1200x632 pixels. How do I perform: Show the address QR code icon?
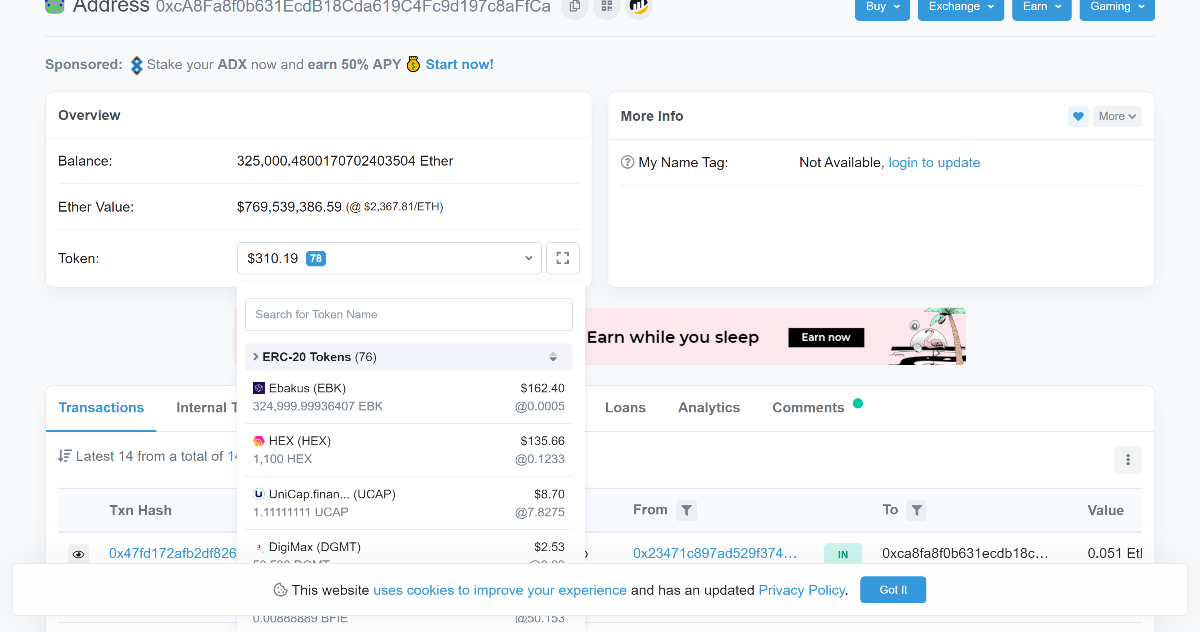pyautogui.click(x=606, y=7)
